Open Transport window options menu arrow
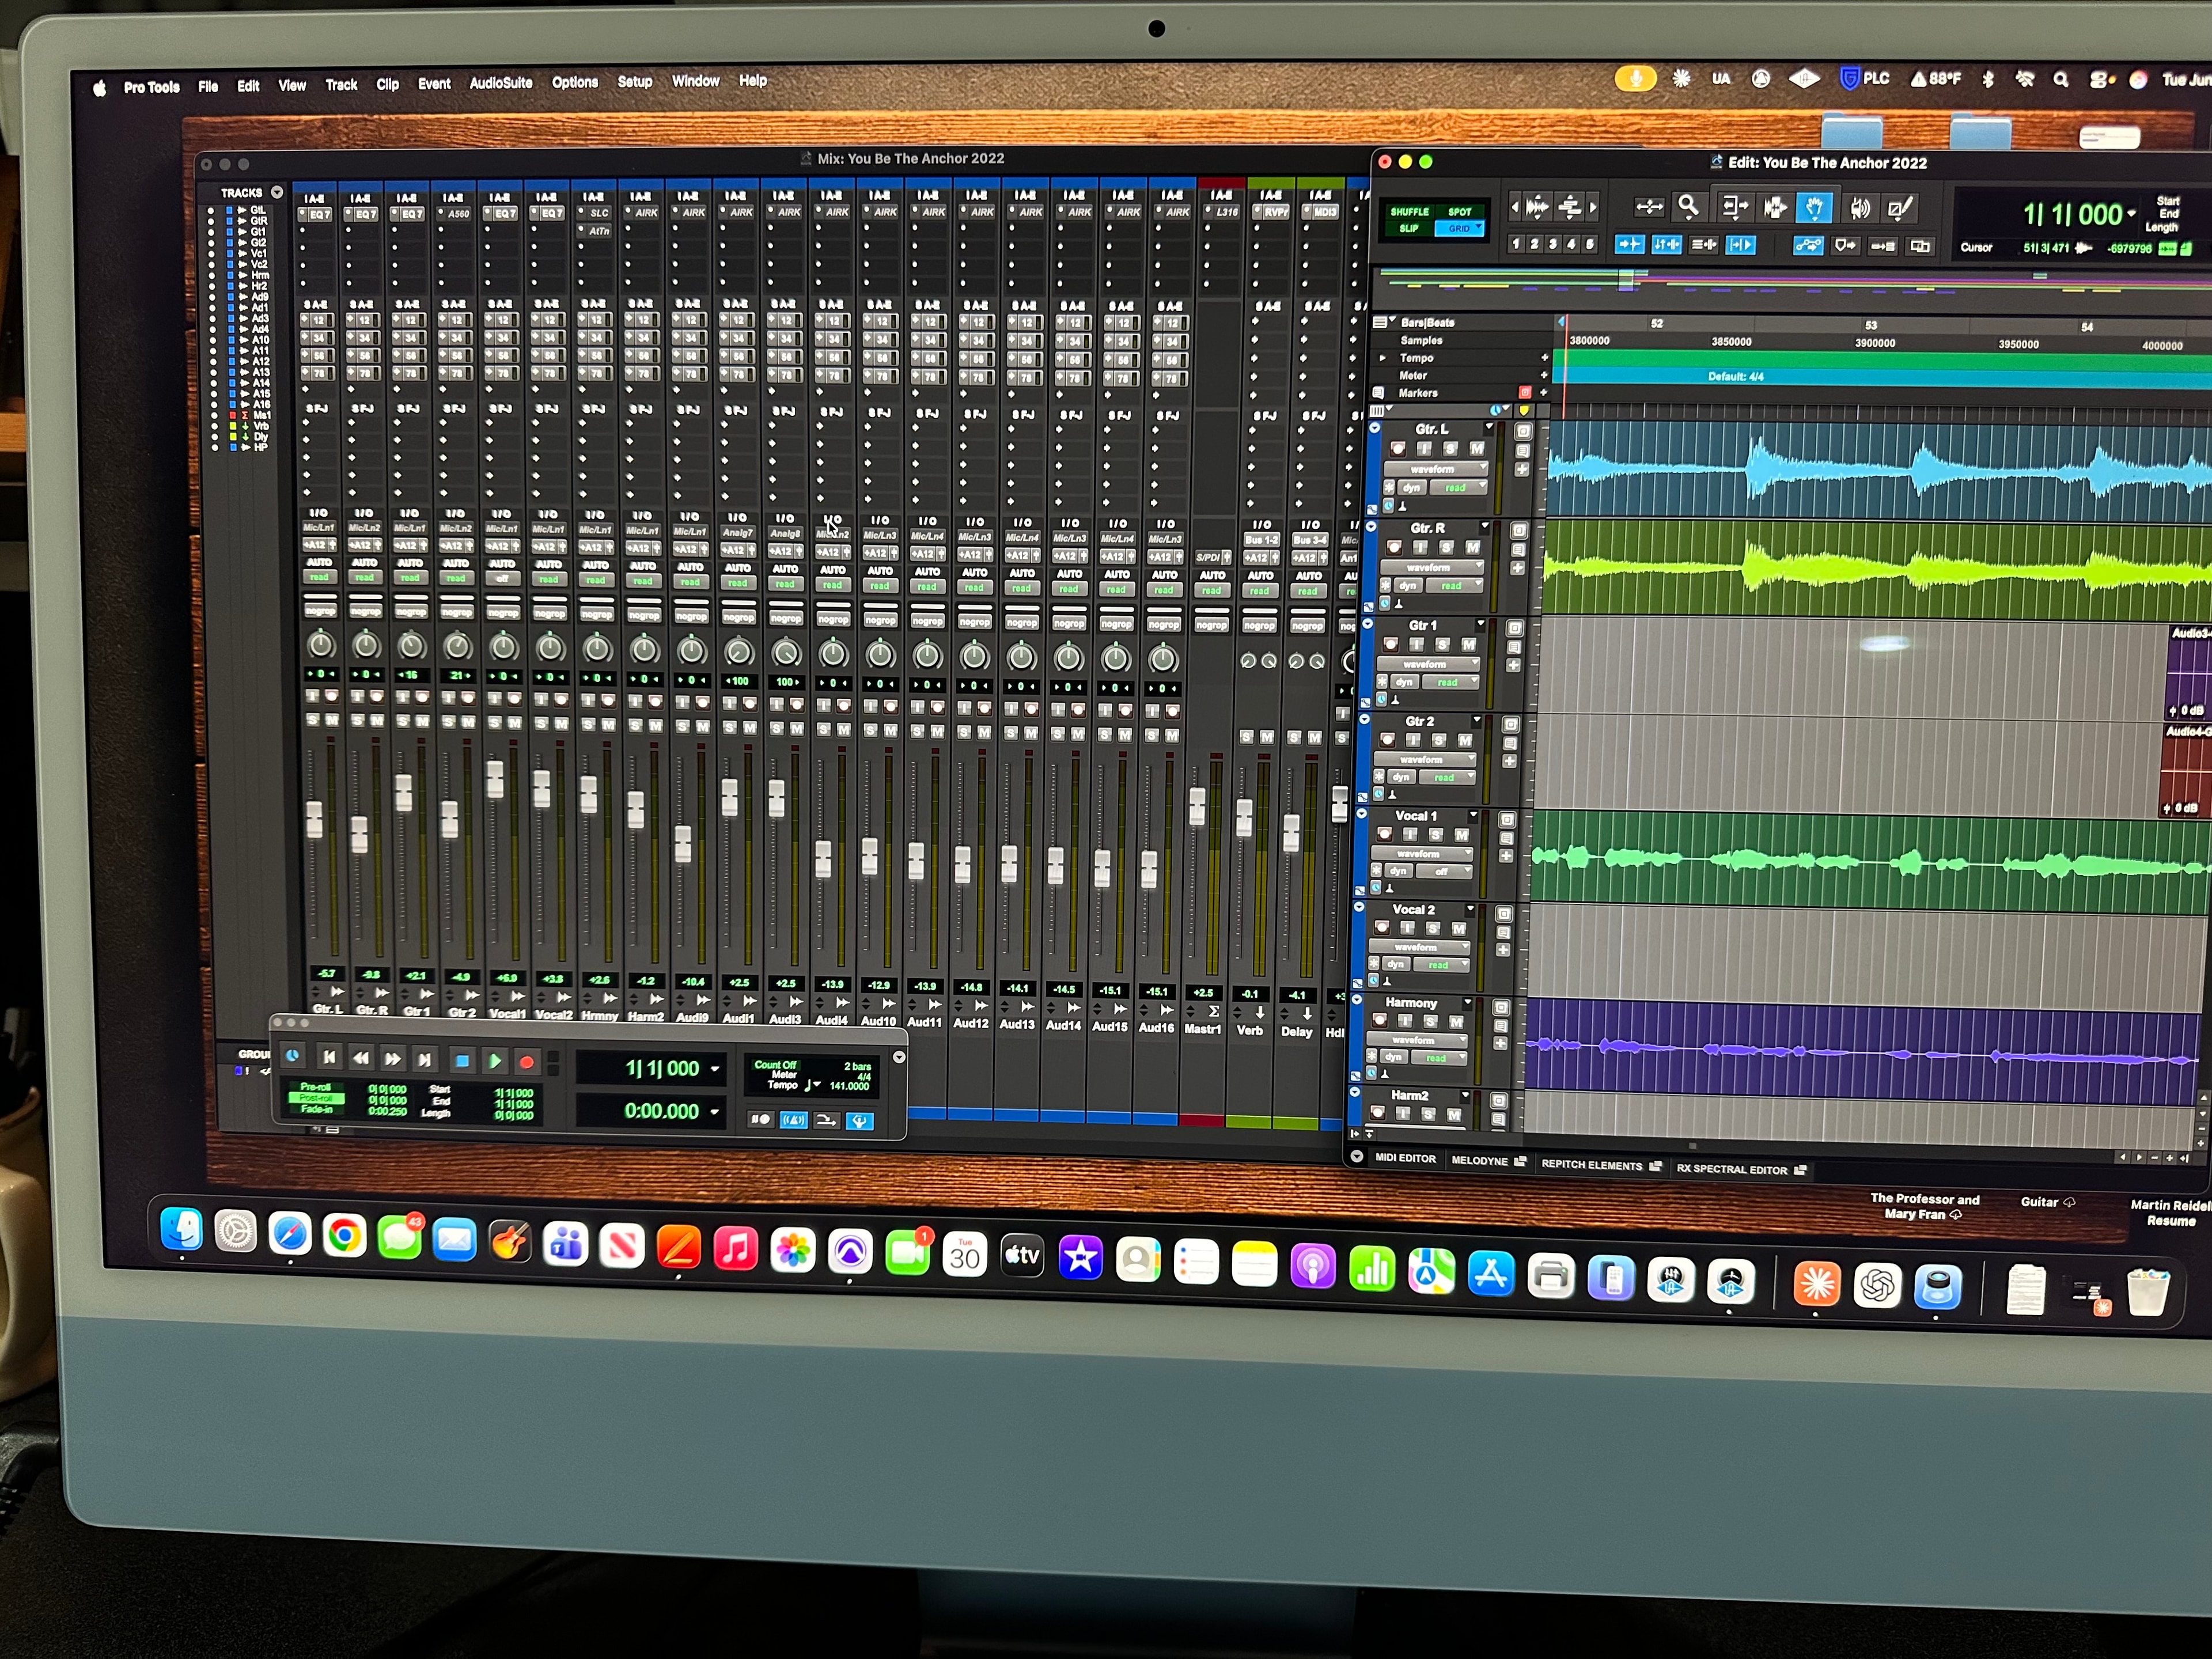Viewport: 2212px width, 1659px height. coord(899,1057)
